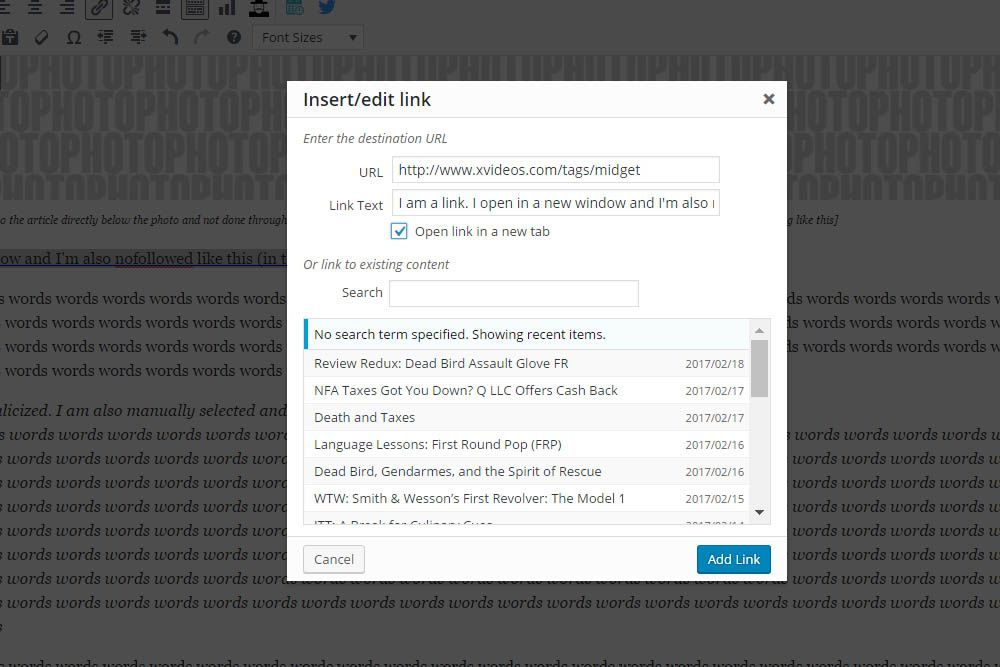This screenshot has width=1000, height=667.
Task: Select Dead Bird, Gendarmes, and the Spirit of Rescue
Action: 527,471
